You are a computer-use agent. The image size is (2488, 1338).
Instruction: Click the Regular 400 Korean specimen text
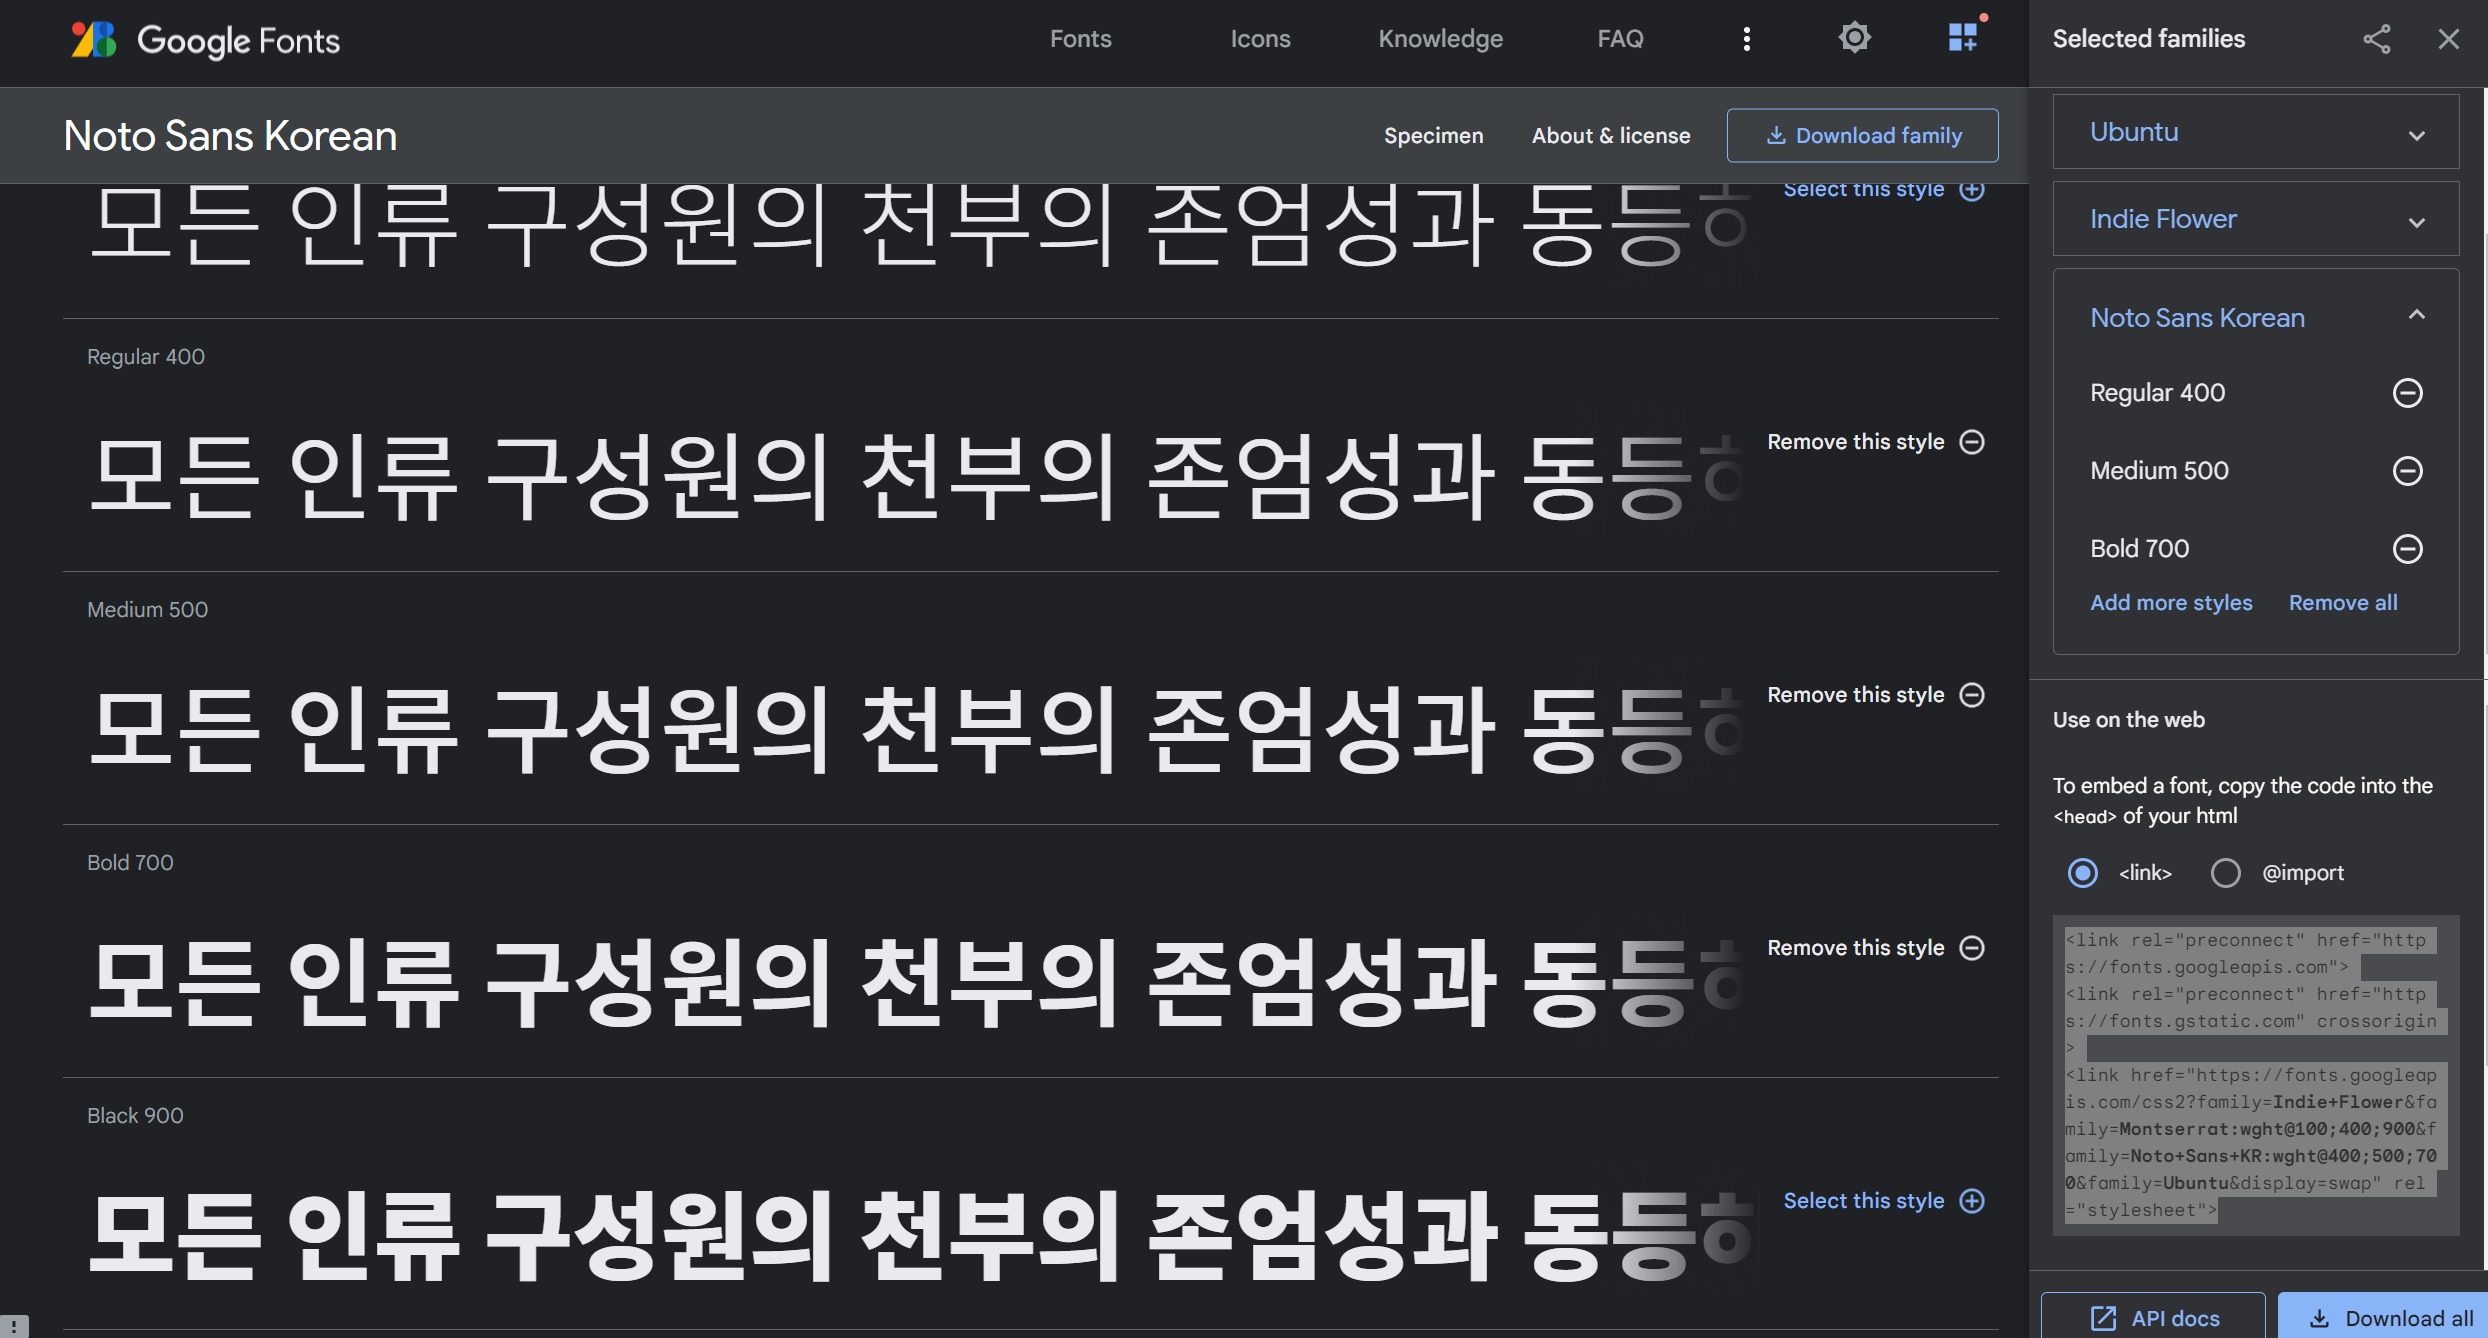(915, 477)
